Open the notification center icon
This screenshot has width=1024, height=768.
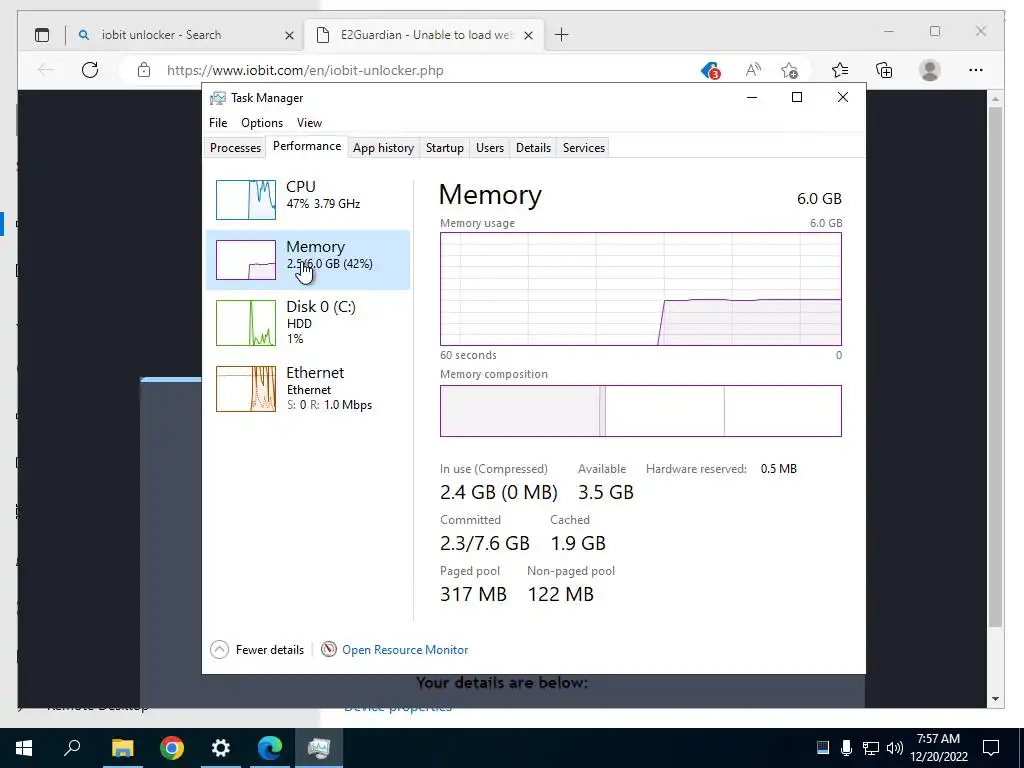991,748
